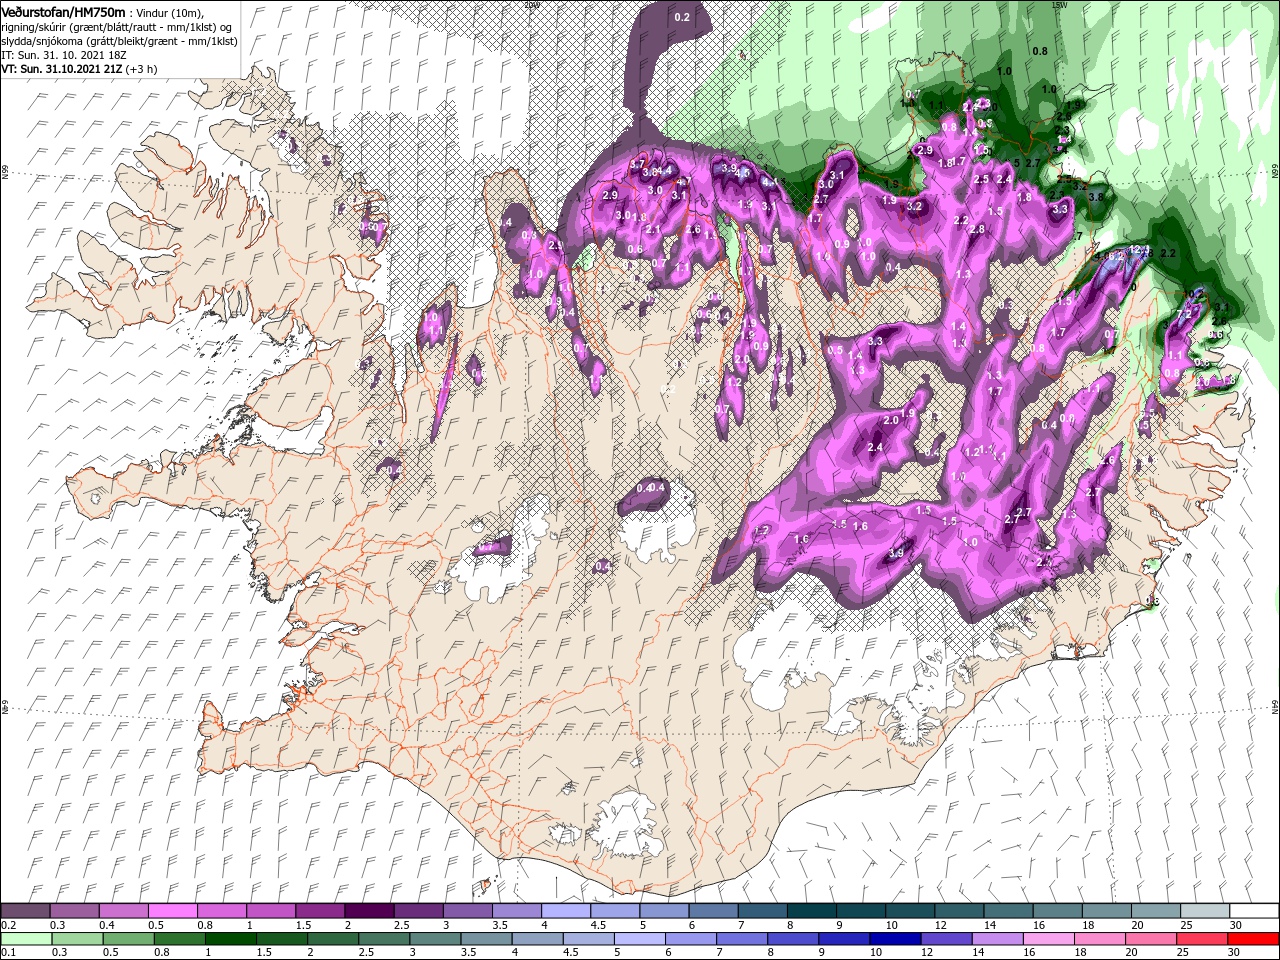Click the darkest green 1–1.5 rain legend swatch
Screen dimensions: 1280x960
[x=231, y=939]
